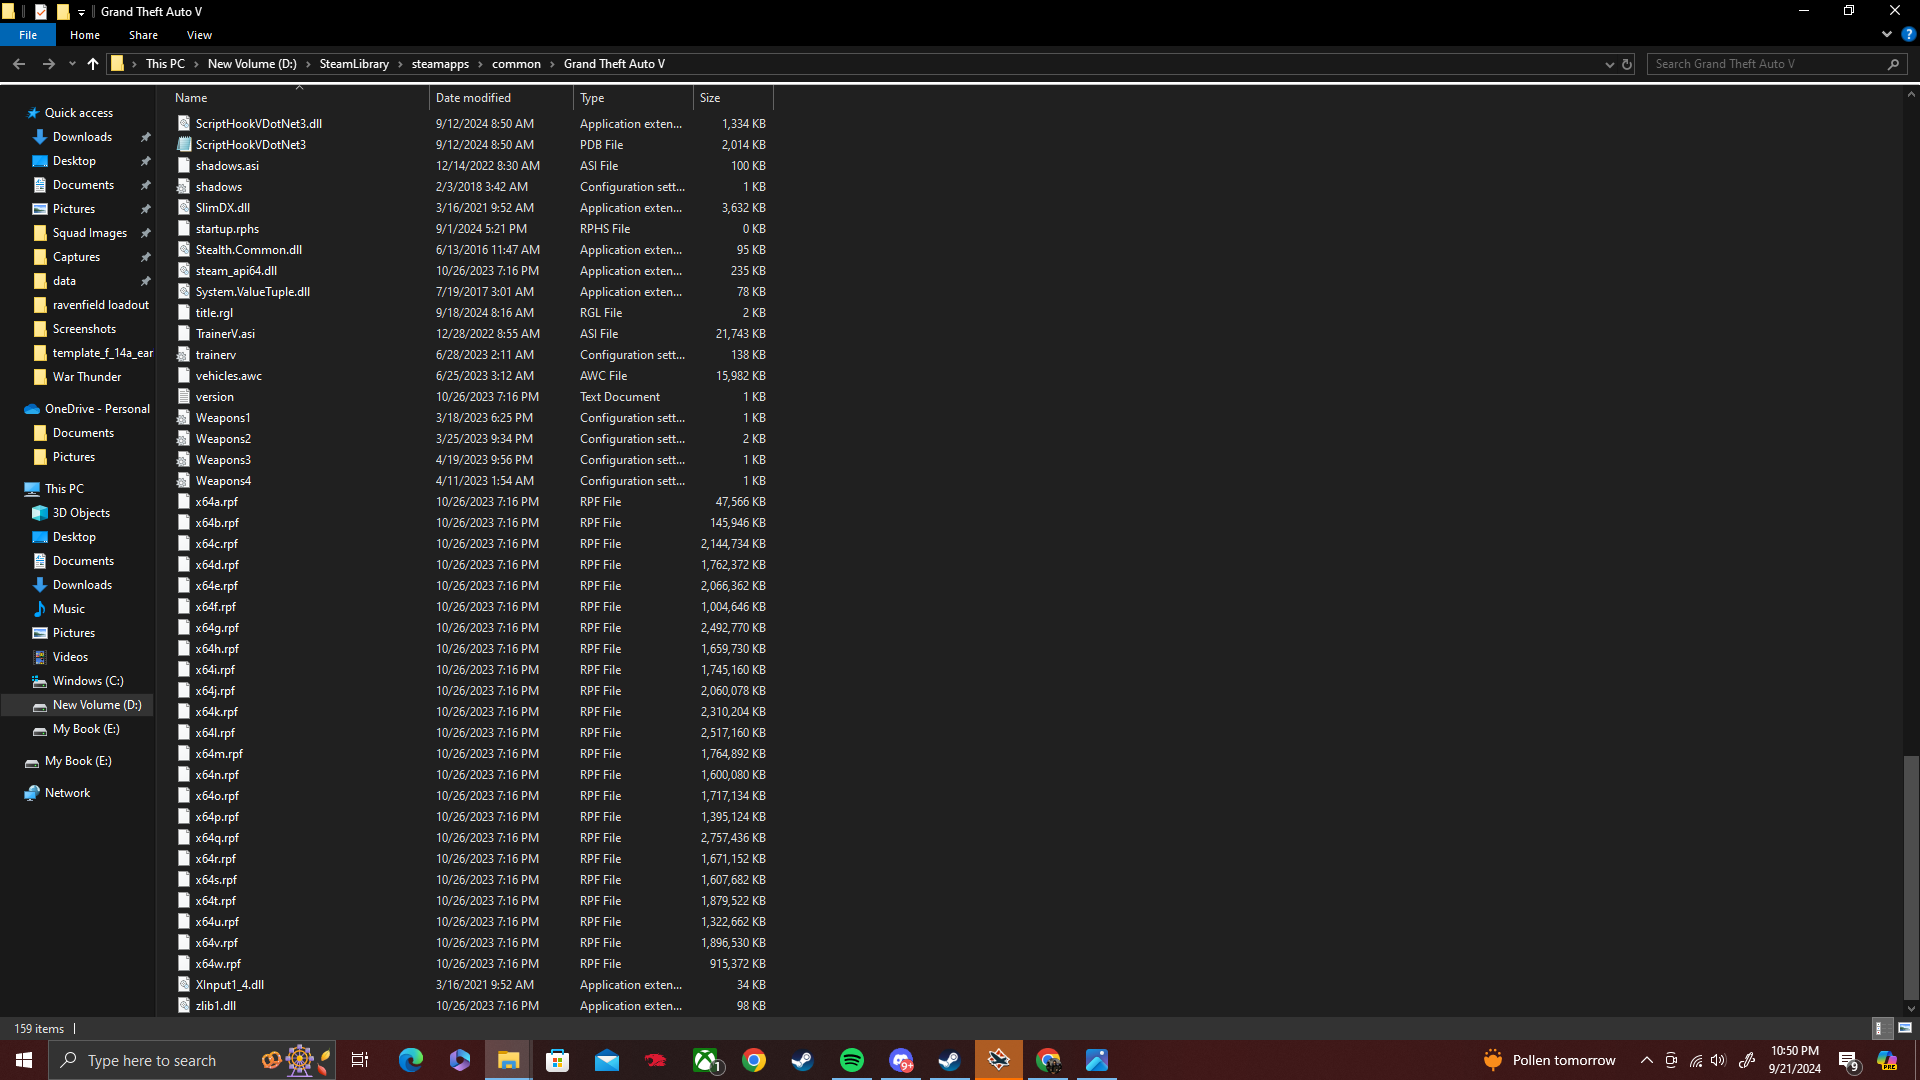Viewport: 1920px width, 1080px height.
Task: Click TrainerV.asi file icon
Action: pos(184,334)
